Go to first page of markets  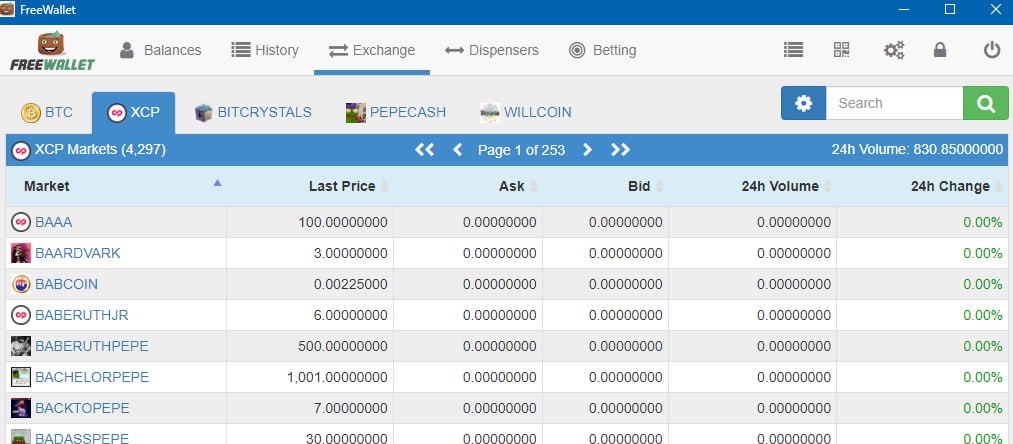424,150
